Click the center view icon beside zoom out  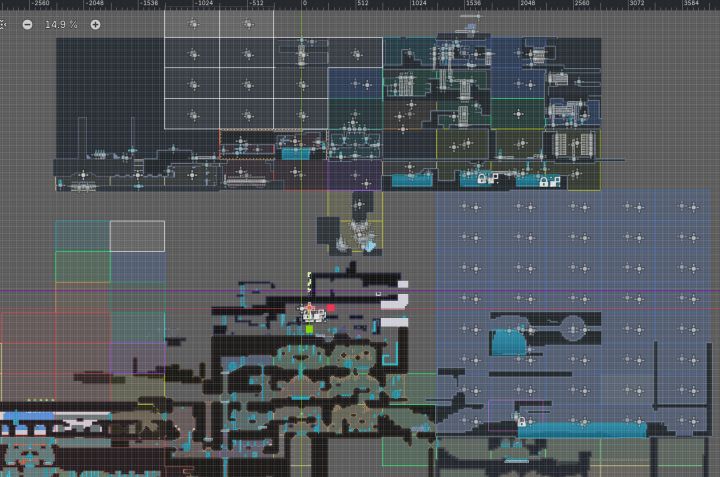(2, 24)
